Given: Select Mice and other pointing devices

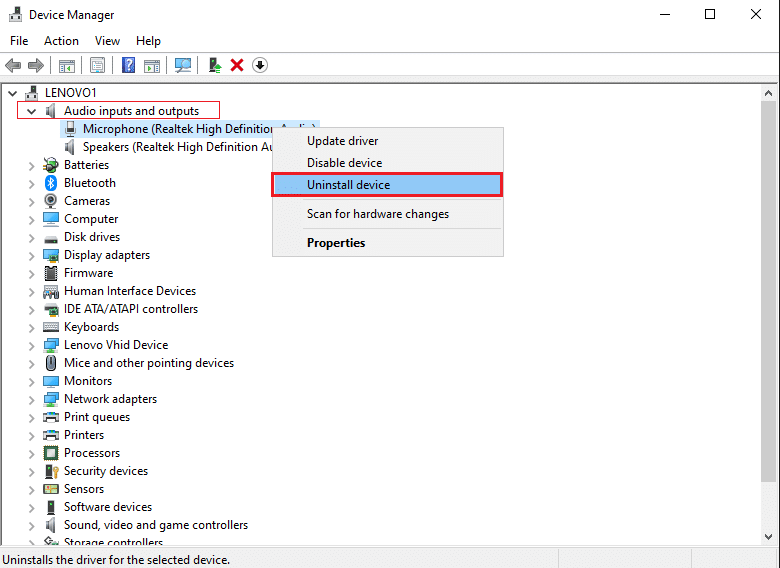Looking at the screenshot, I should pos(148,363).
